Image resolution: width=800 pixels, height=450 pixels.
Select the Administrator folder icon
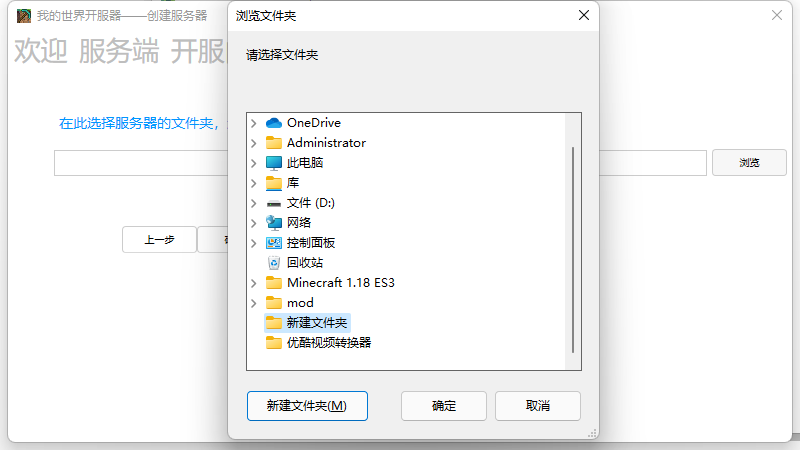click(274, 143)
